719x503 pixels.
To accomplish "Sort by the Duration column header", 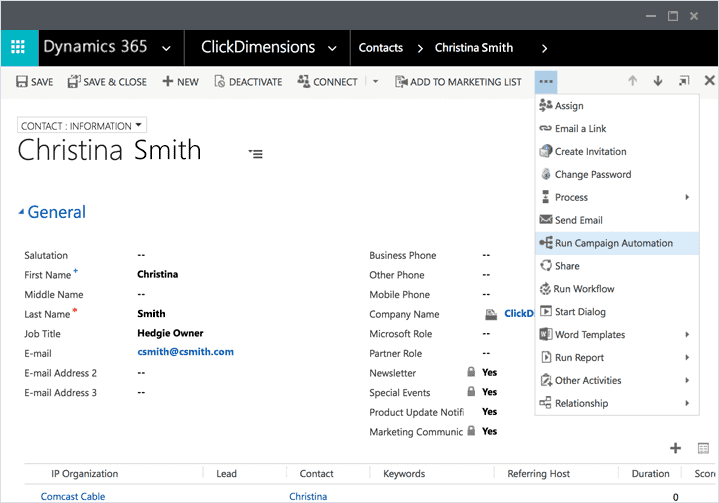I will click(x=650, y=474).
